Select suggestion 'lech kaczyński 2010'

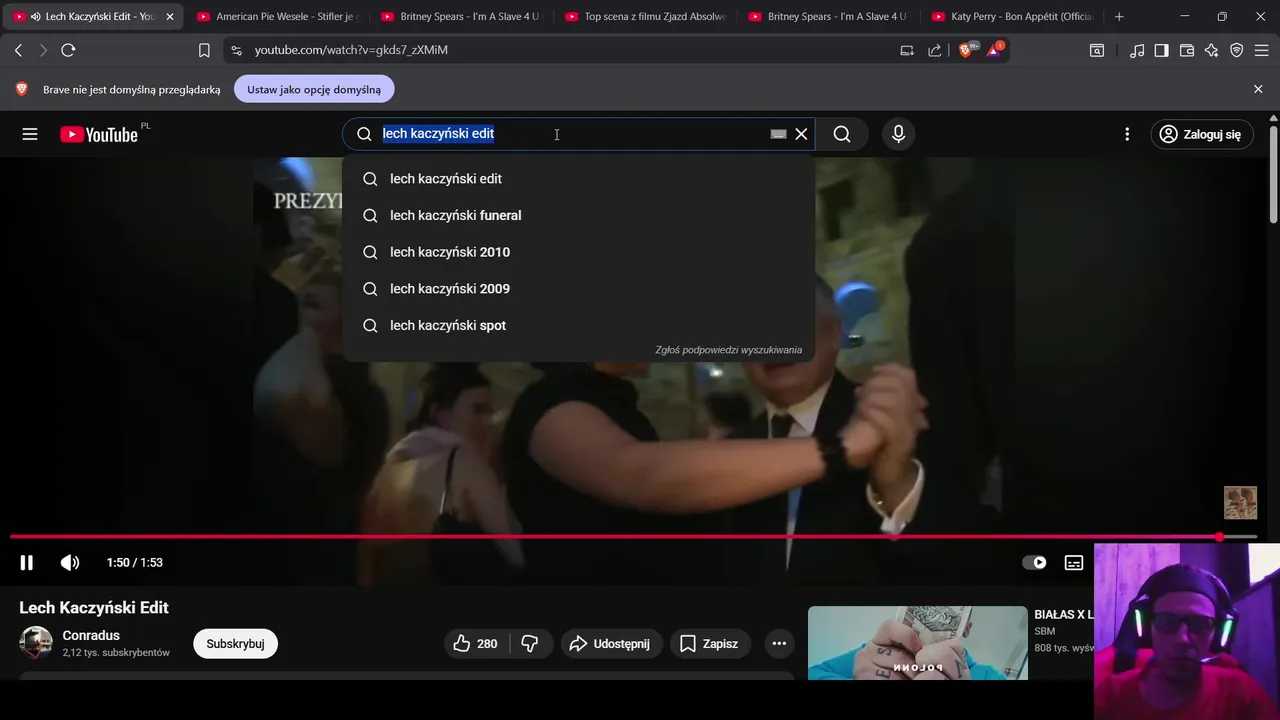[x=578, y=252]
